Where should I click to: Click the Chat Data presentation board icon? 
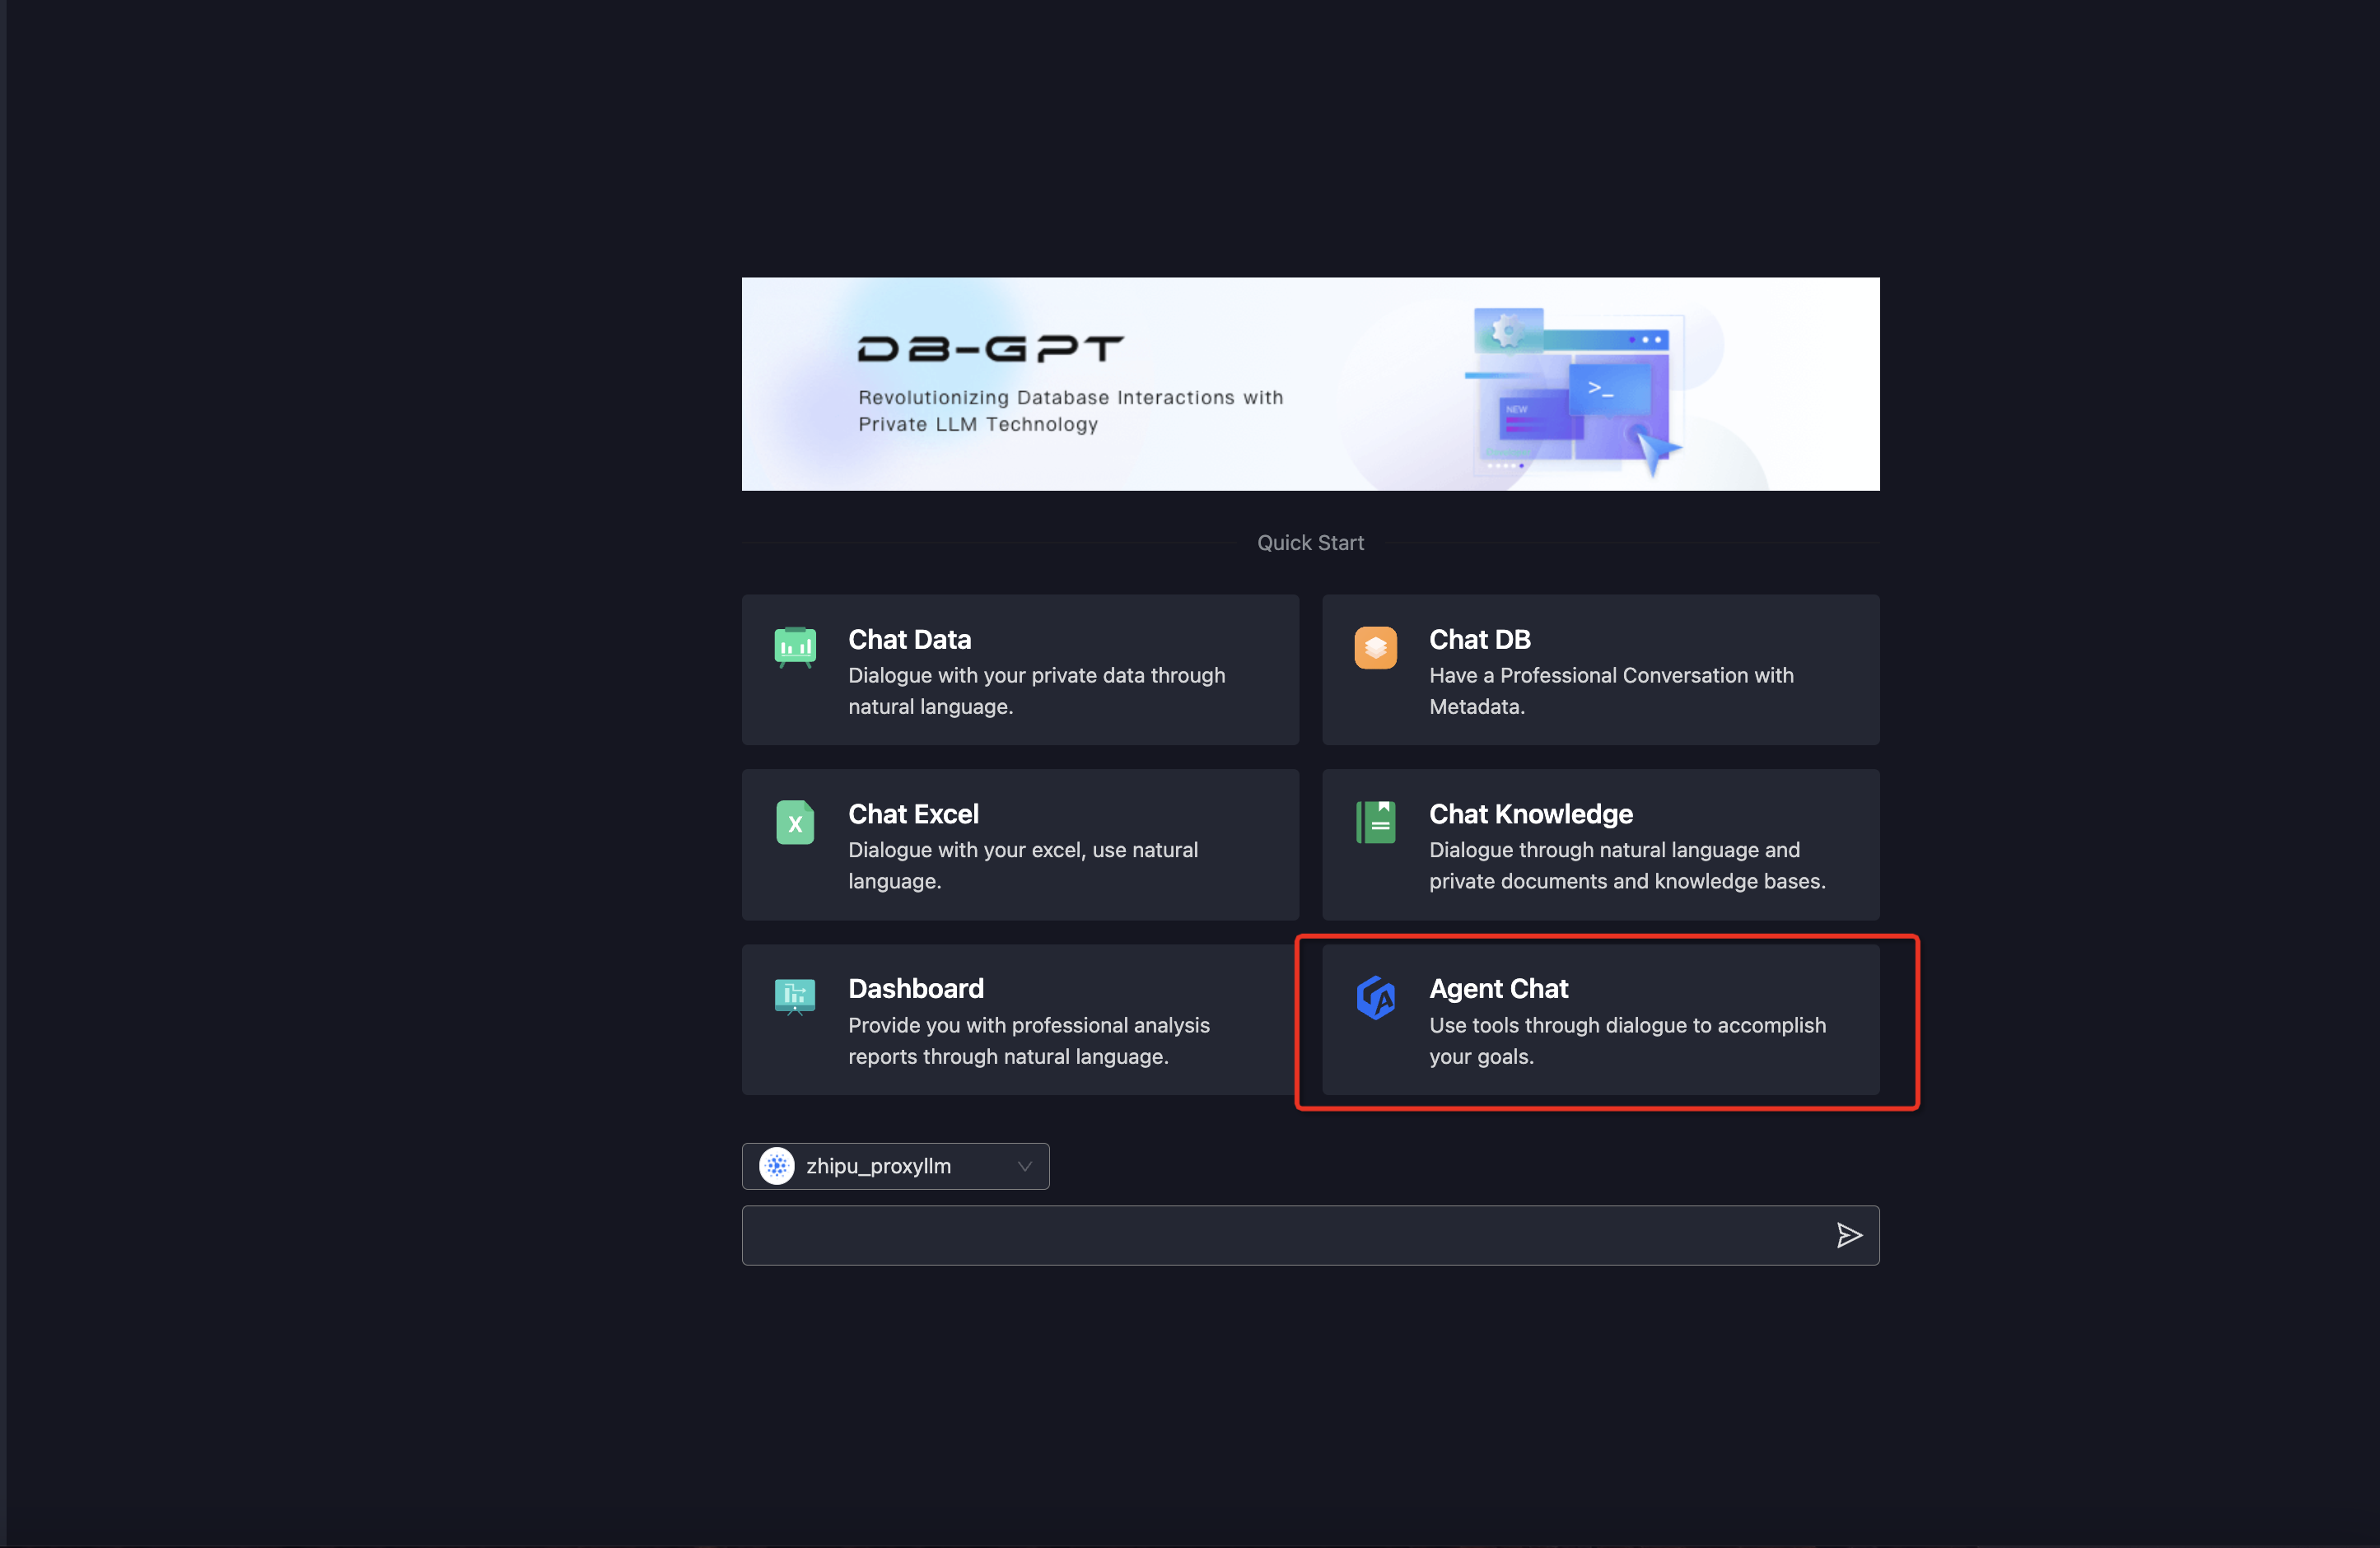coord(795,647)
